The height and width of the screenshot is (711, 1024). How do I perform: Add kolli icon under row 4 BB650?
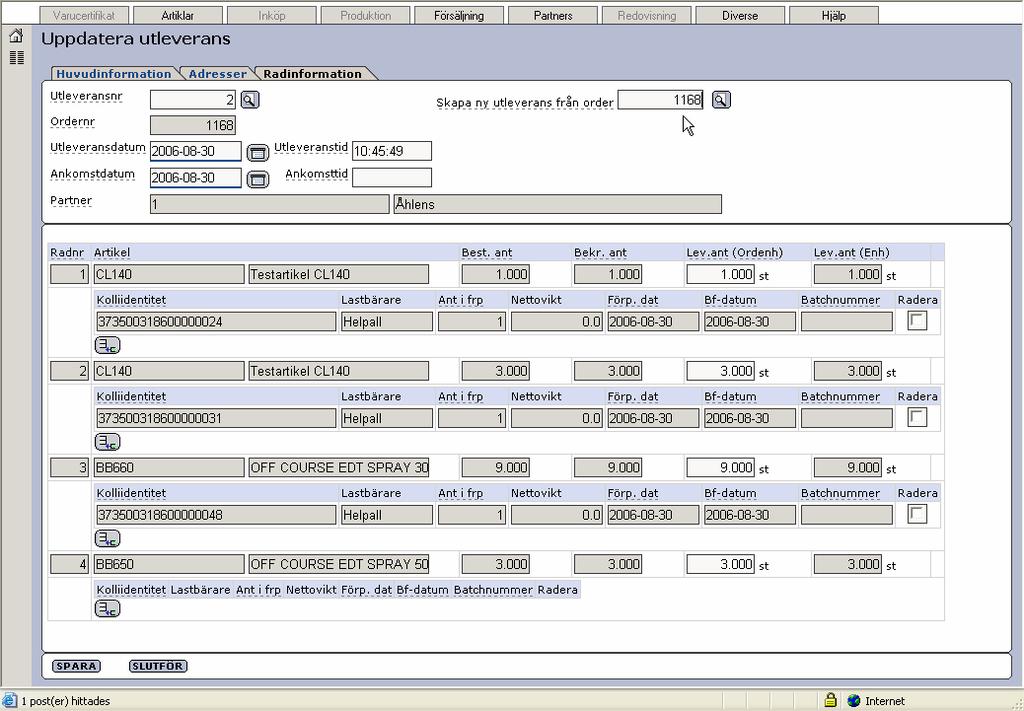coord(108,609)
